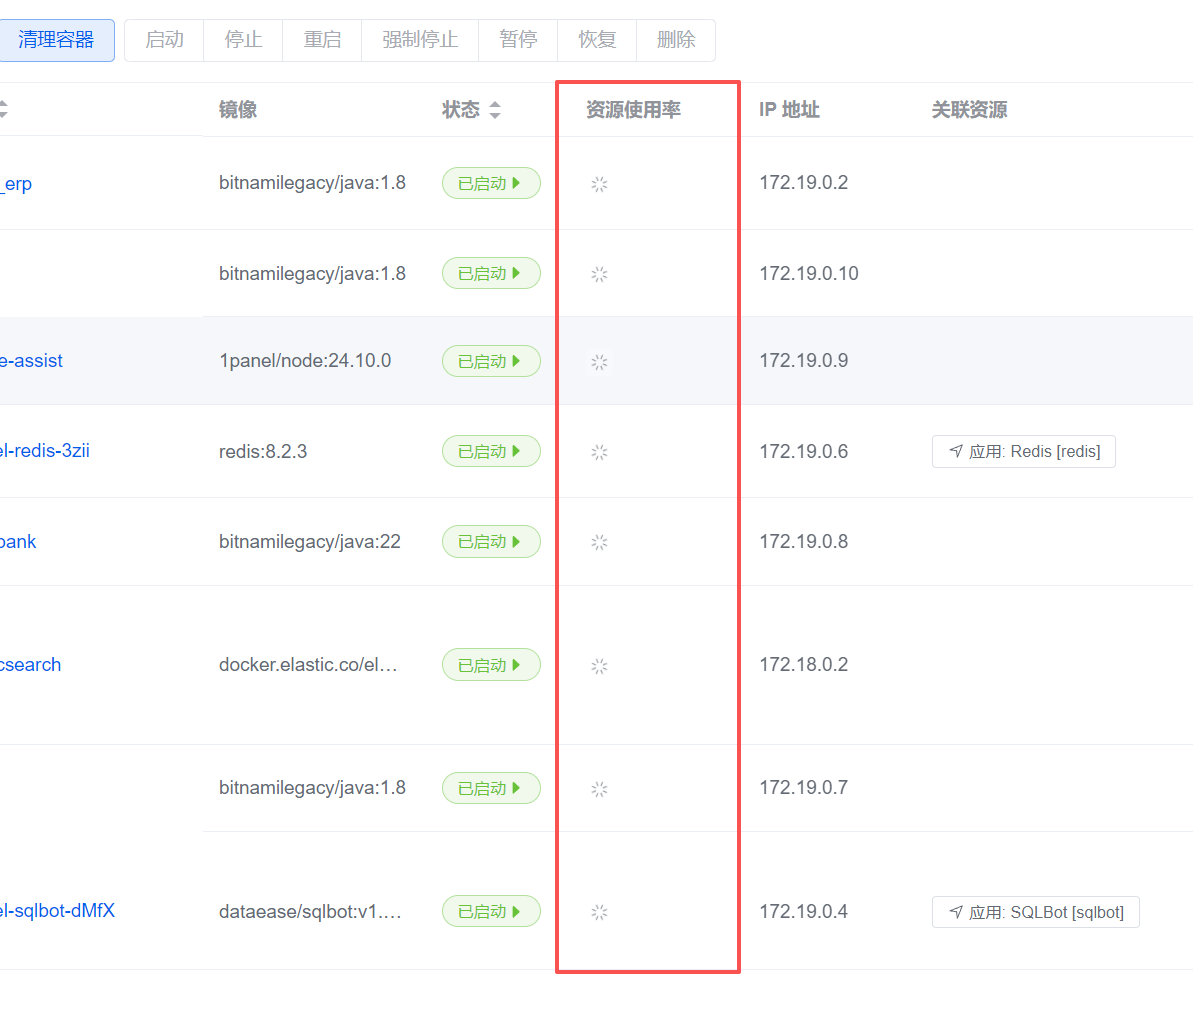
Task: Open the 应用: Redis [redis] linked resource
Action: coord(1023,452)
